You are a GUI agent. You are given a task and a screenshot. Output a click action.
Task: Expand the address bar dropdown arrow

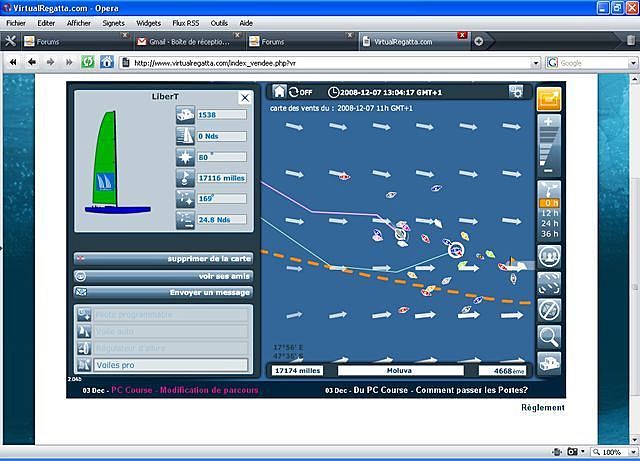pyautogui.click(x=536, y=63)
